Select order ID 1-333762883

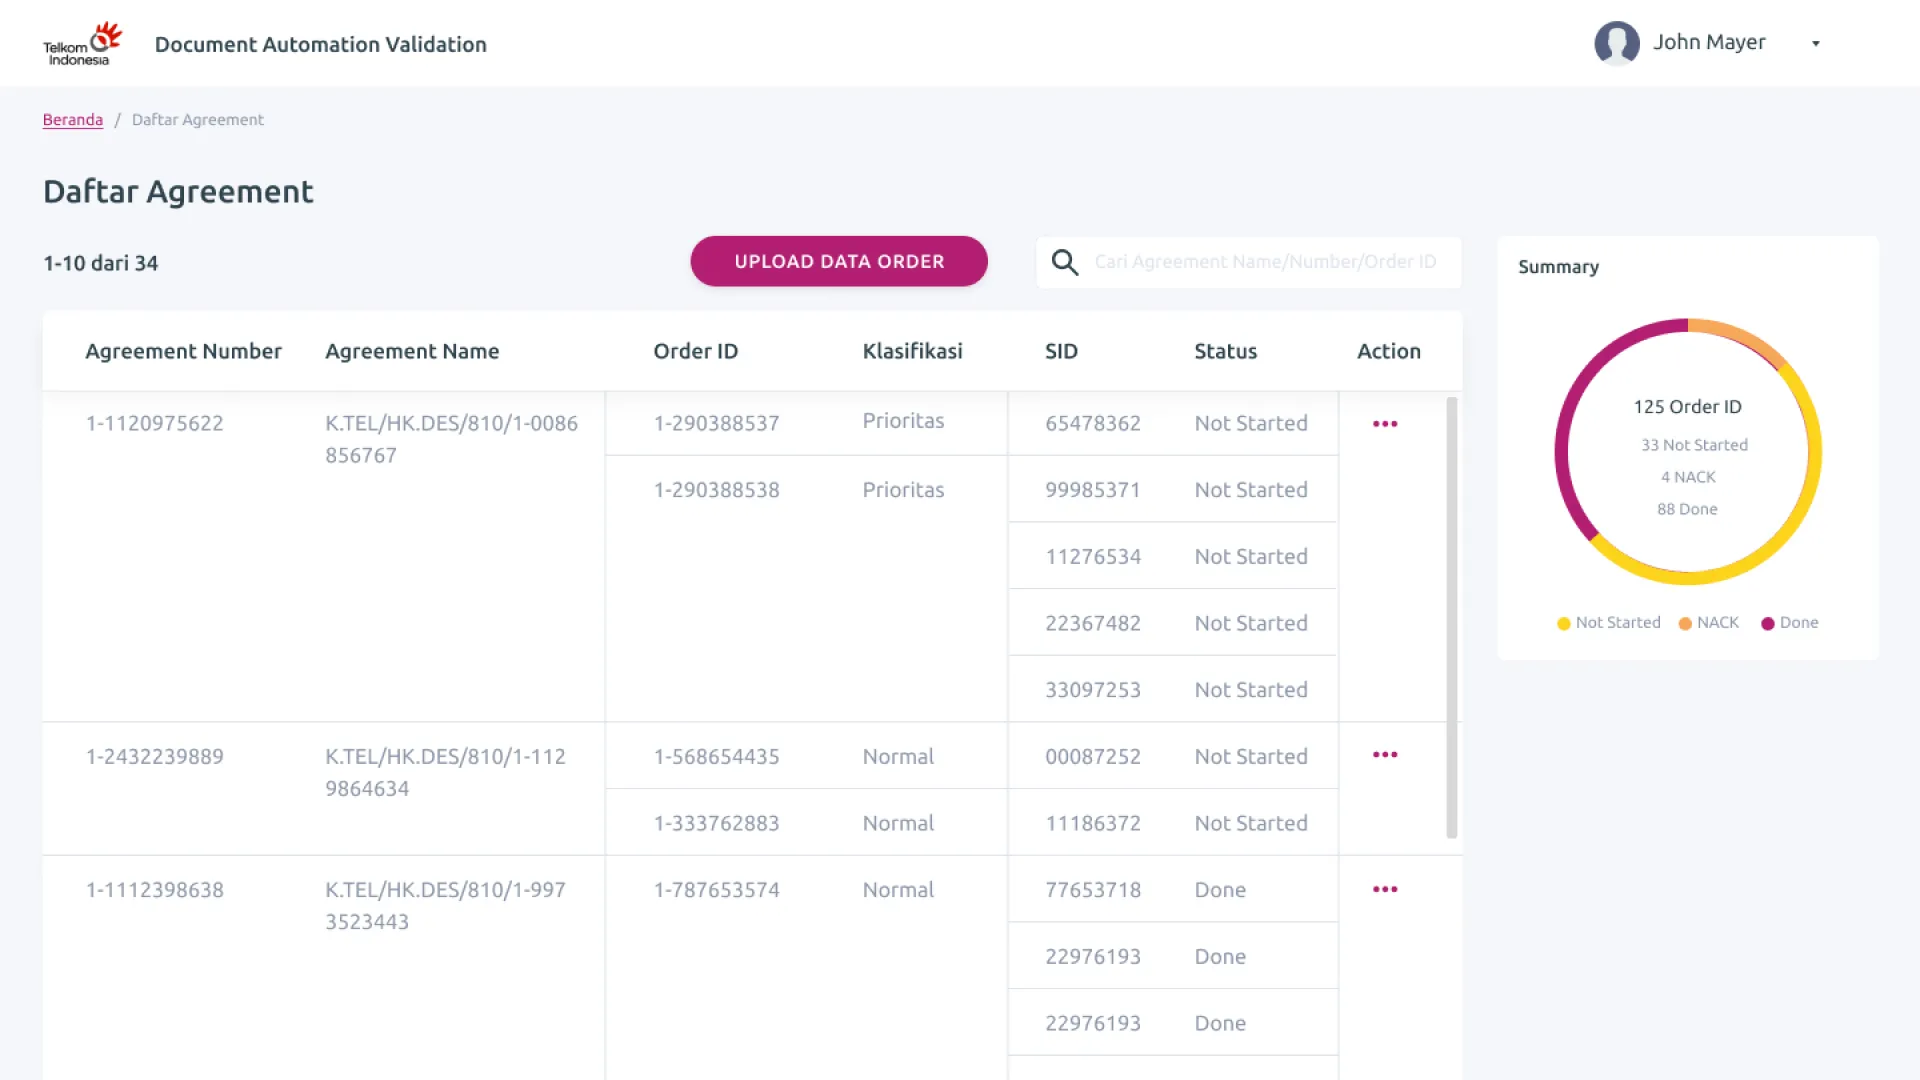click(717, 823)
